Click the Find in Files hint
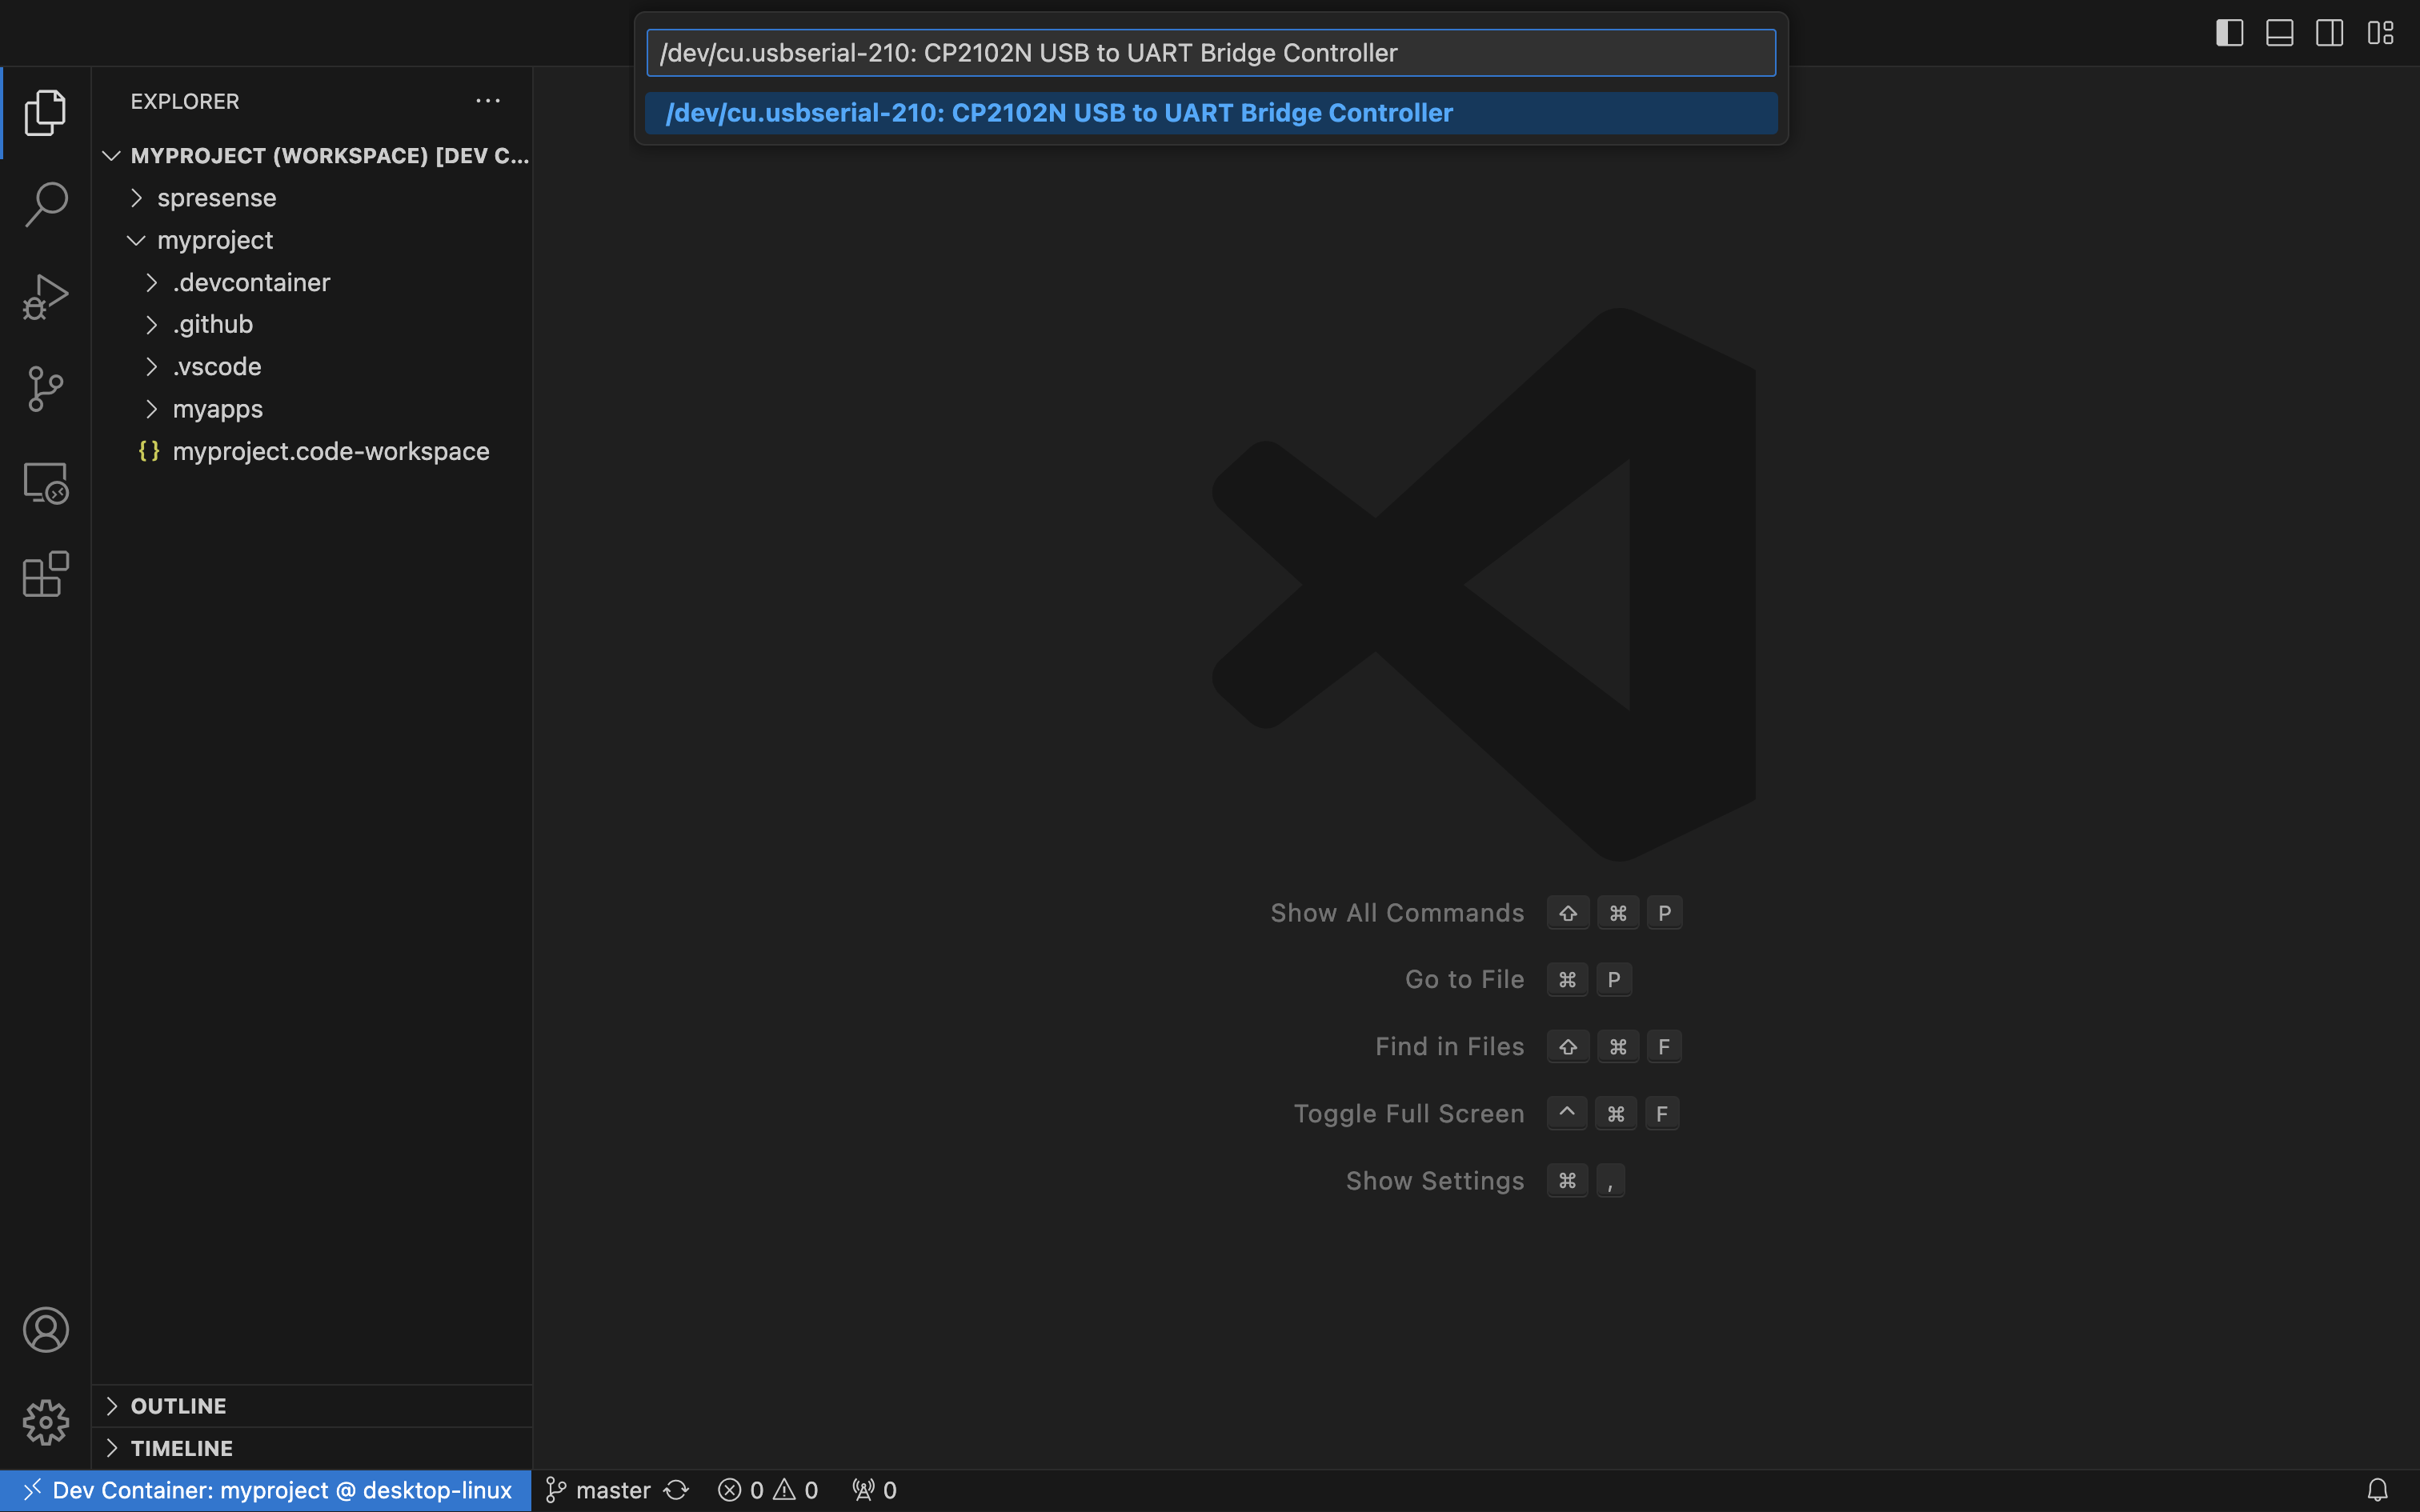2420x1512 pixels. pos(1449,1046)
